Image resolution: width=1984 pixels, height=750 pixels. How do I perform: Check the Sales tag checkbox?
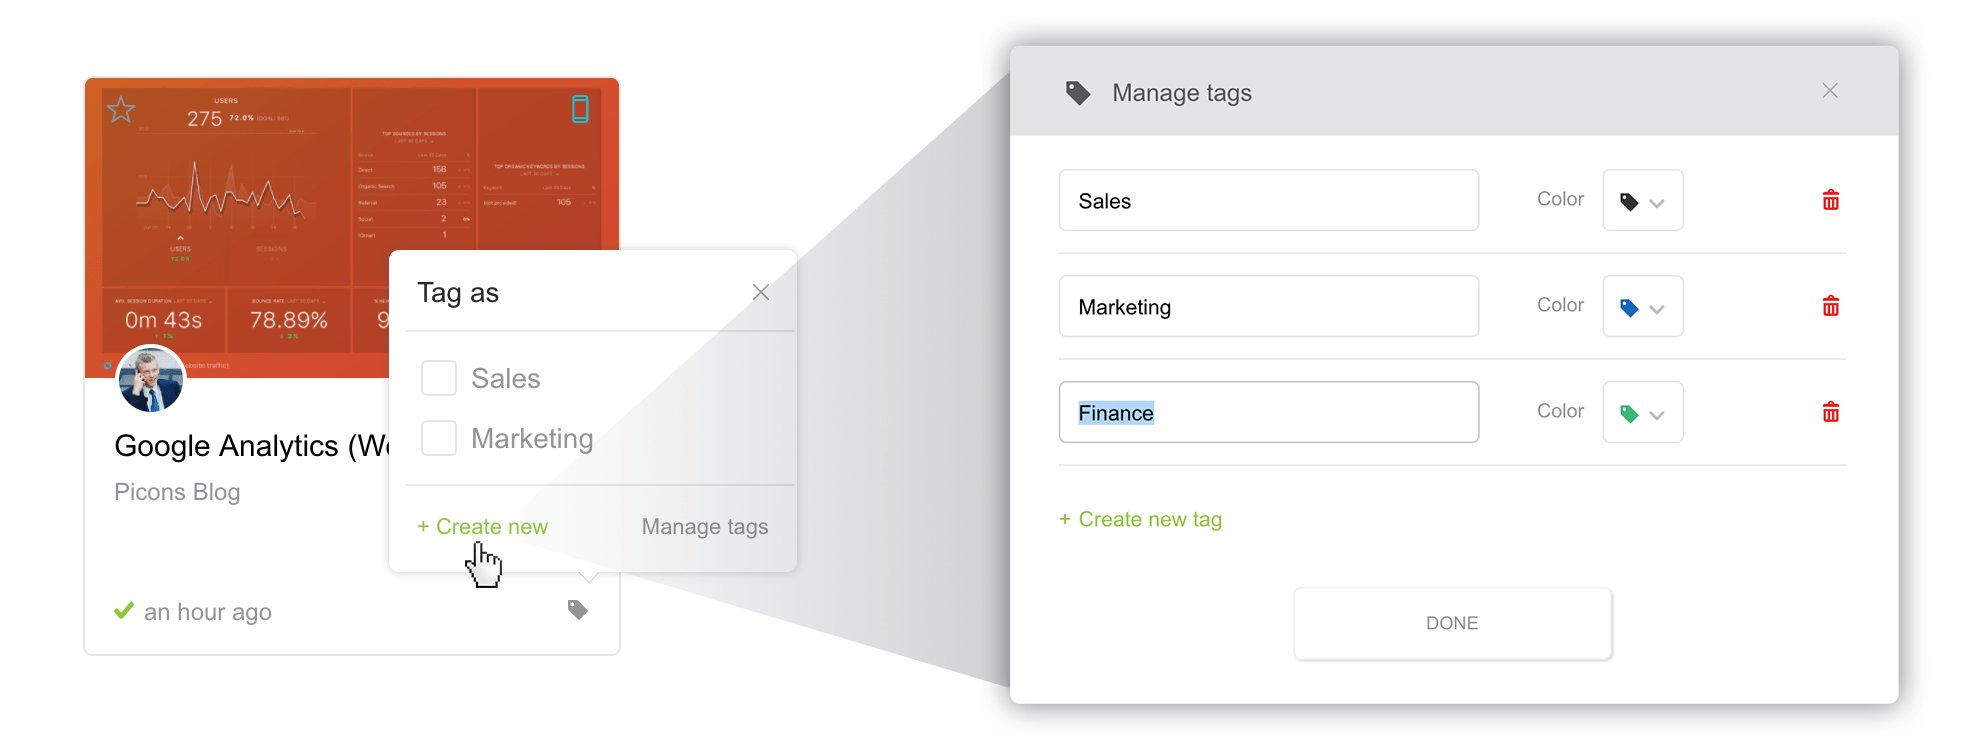(x=439, y=378)
